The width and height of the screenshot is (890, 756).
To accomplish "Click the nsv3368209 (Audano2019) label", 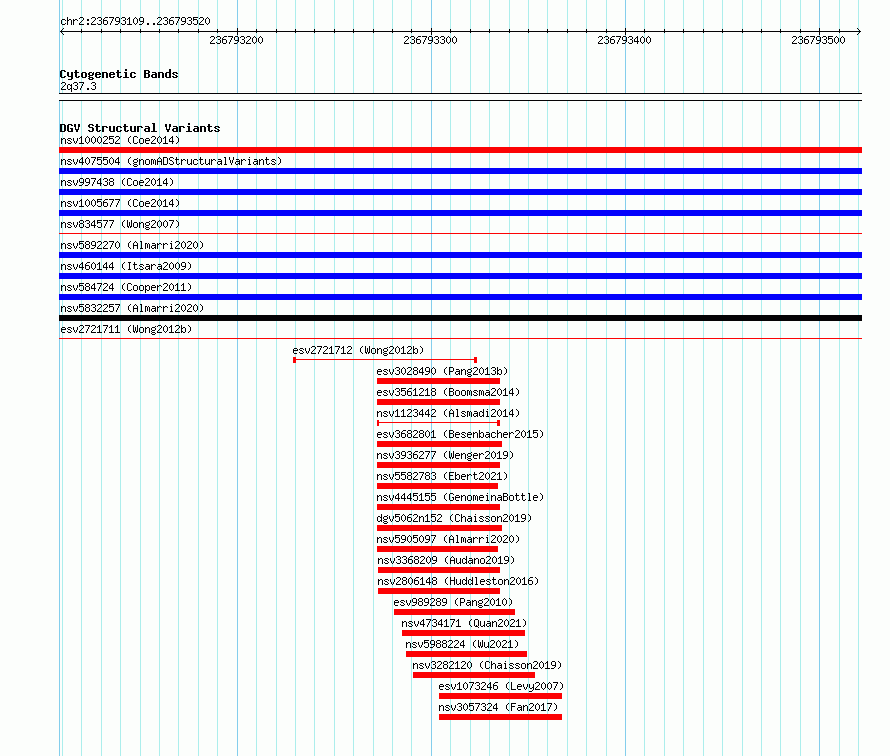I will click(446, 560).
